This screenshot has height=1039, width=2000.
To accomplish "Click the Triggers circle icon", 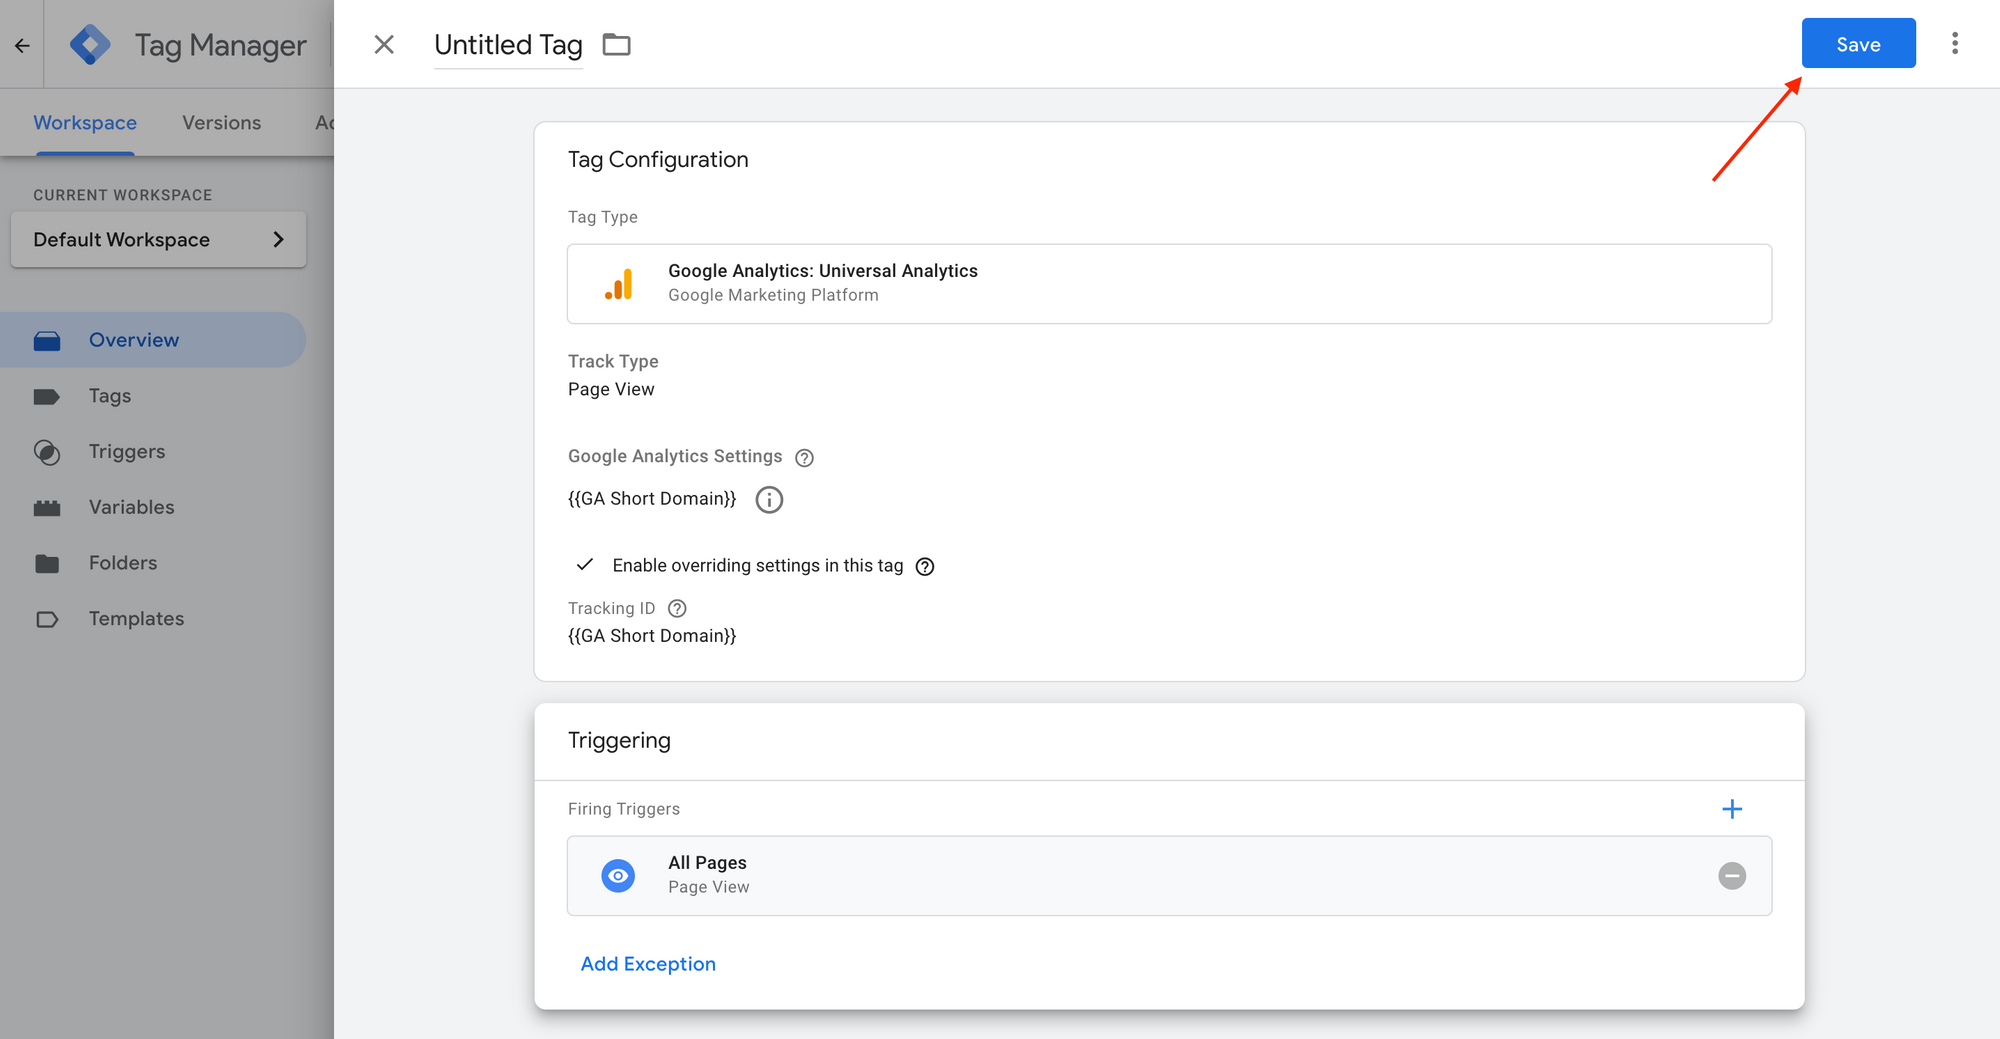I will [47, 452].
